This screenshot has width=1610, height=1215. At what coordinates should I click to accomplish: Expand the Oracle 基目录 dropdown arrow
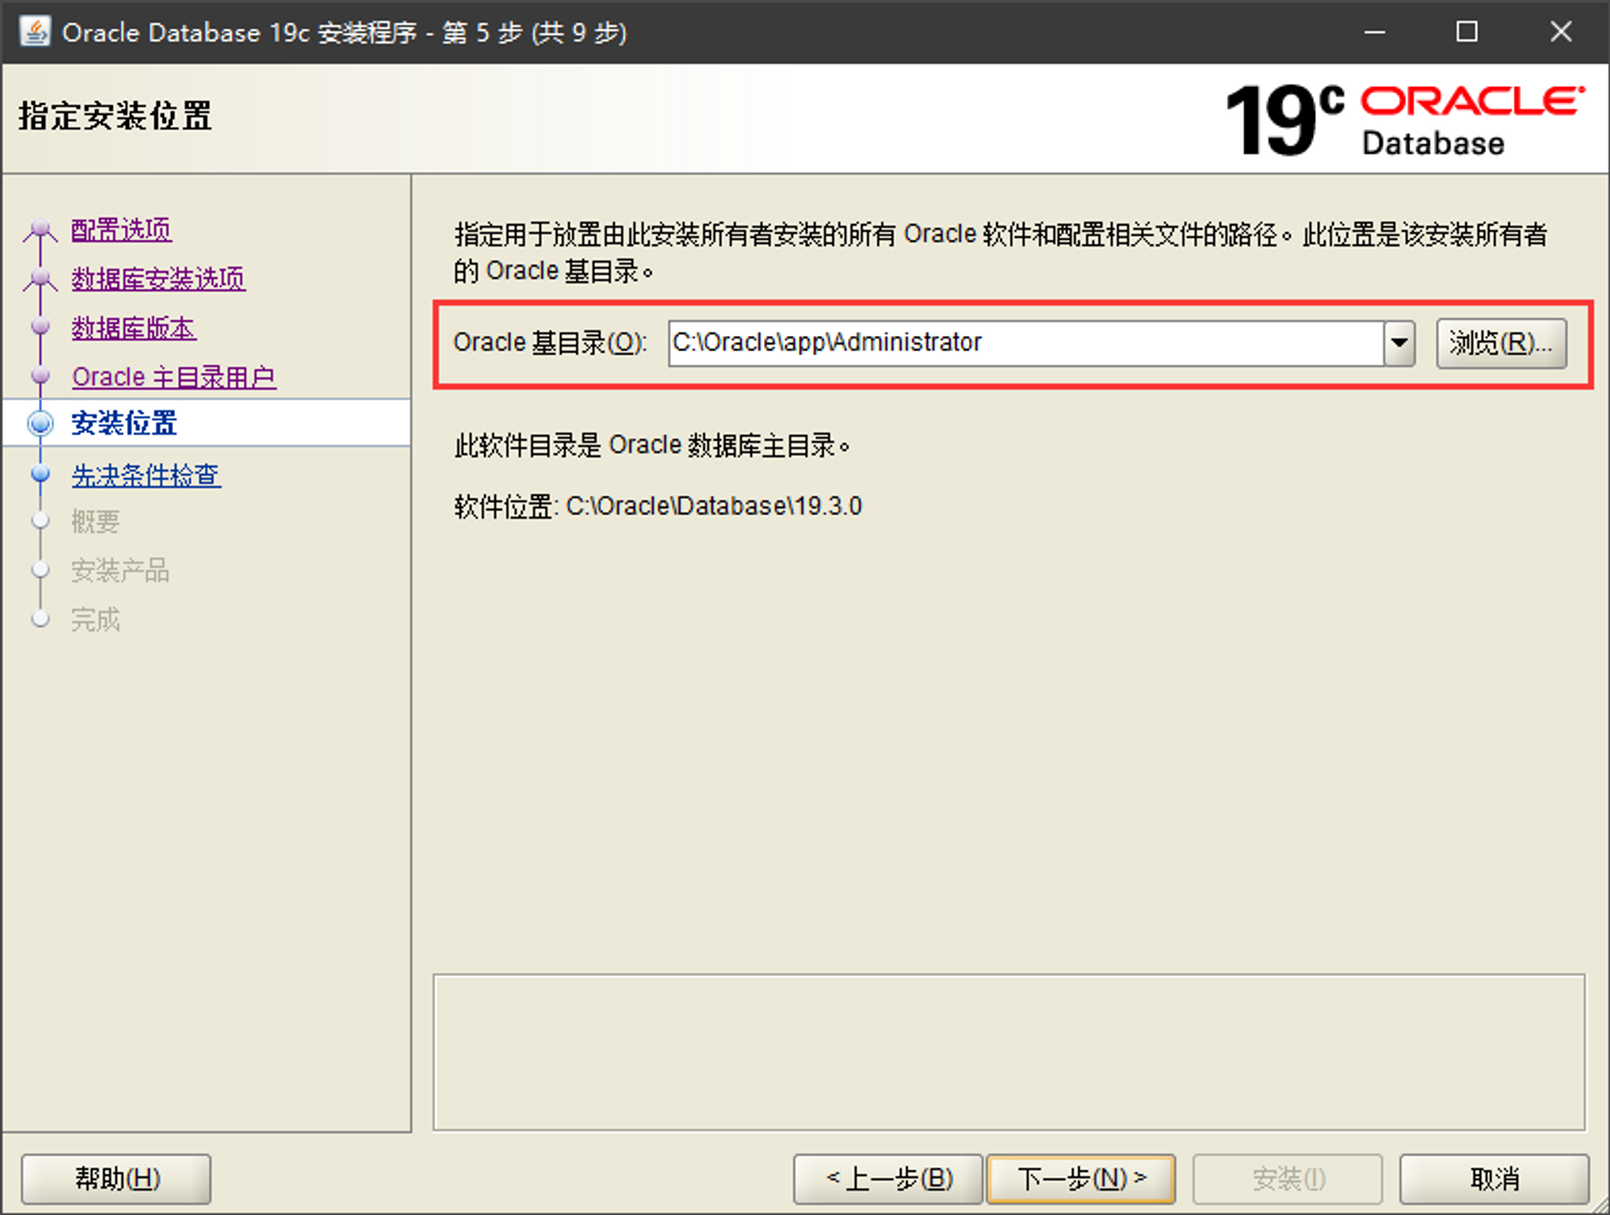[x=1399, y=343]
